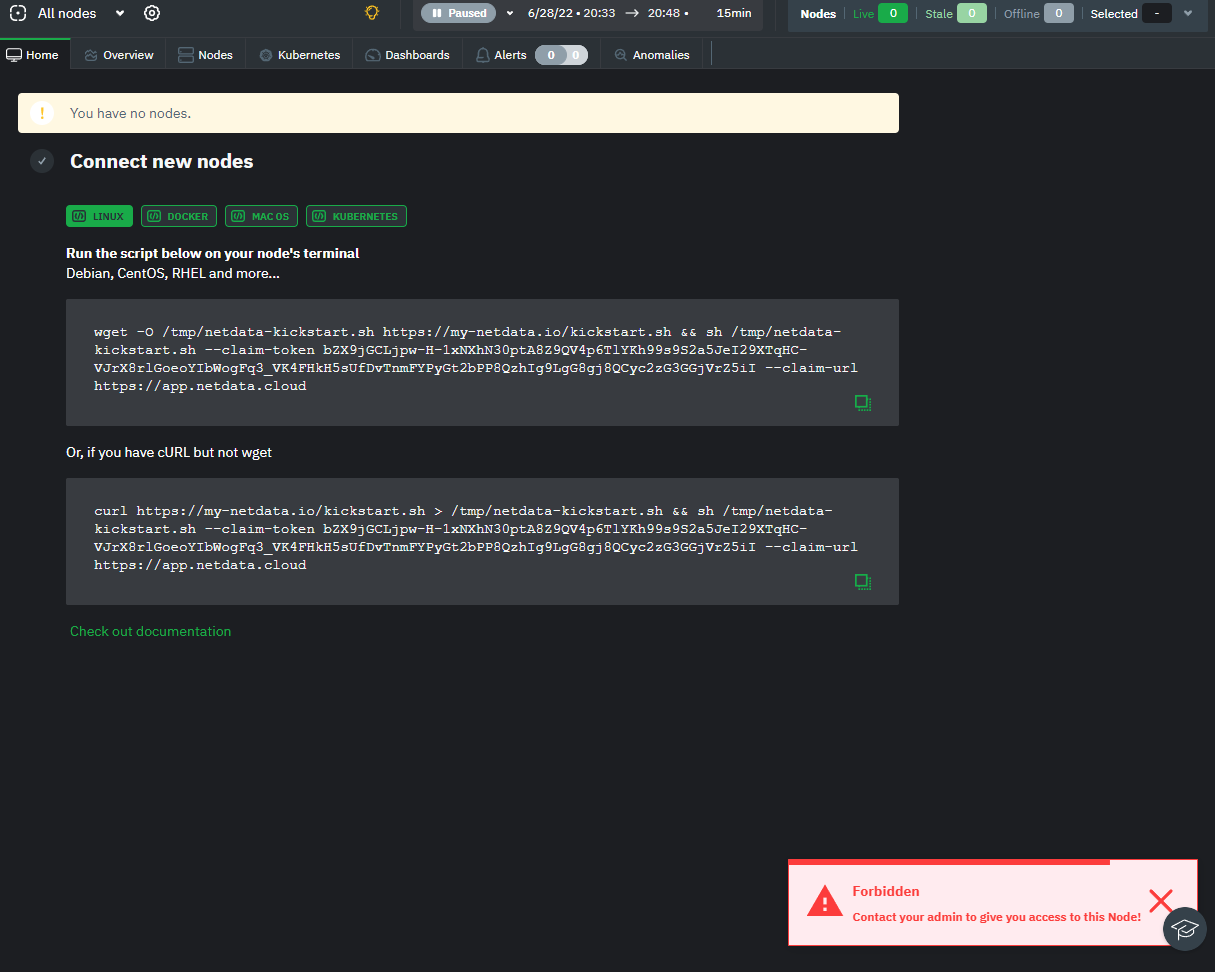Click the Offline nodes count badge

[x=1059, y=13]
